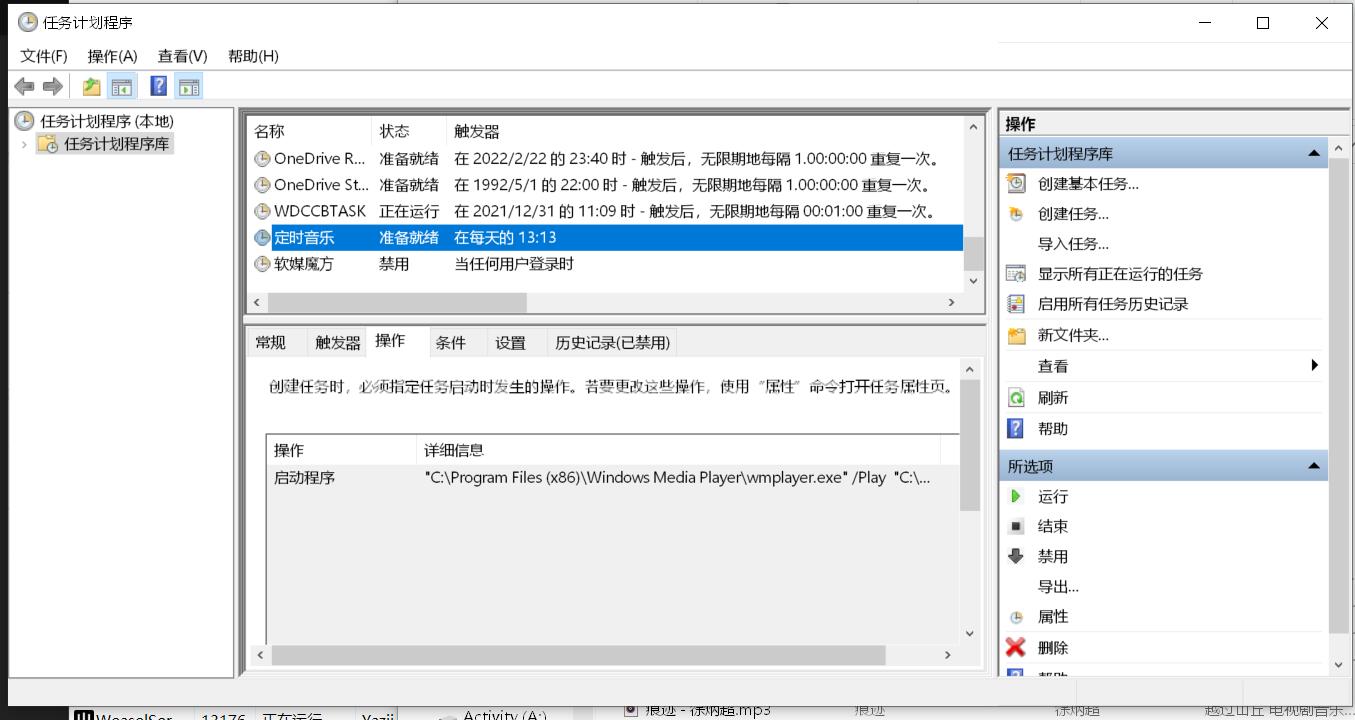The width and height of the screenshot is (1355, 720).
Task: Collapse the 任务计划程序库 actions section
Action: [x=1313, y=154]
